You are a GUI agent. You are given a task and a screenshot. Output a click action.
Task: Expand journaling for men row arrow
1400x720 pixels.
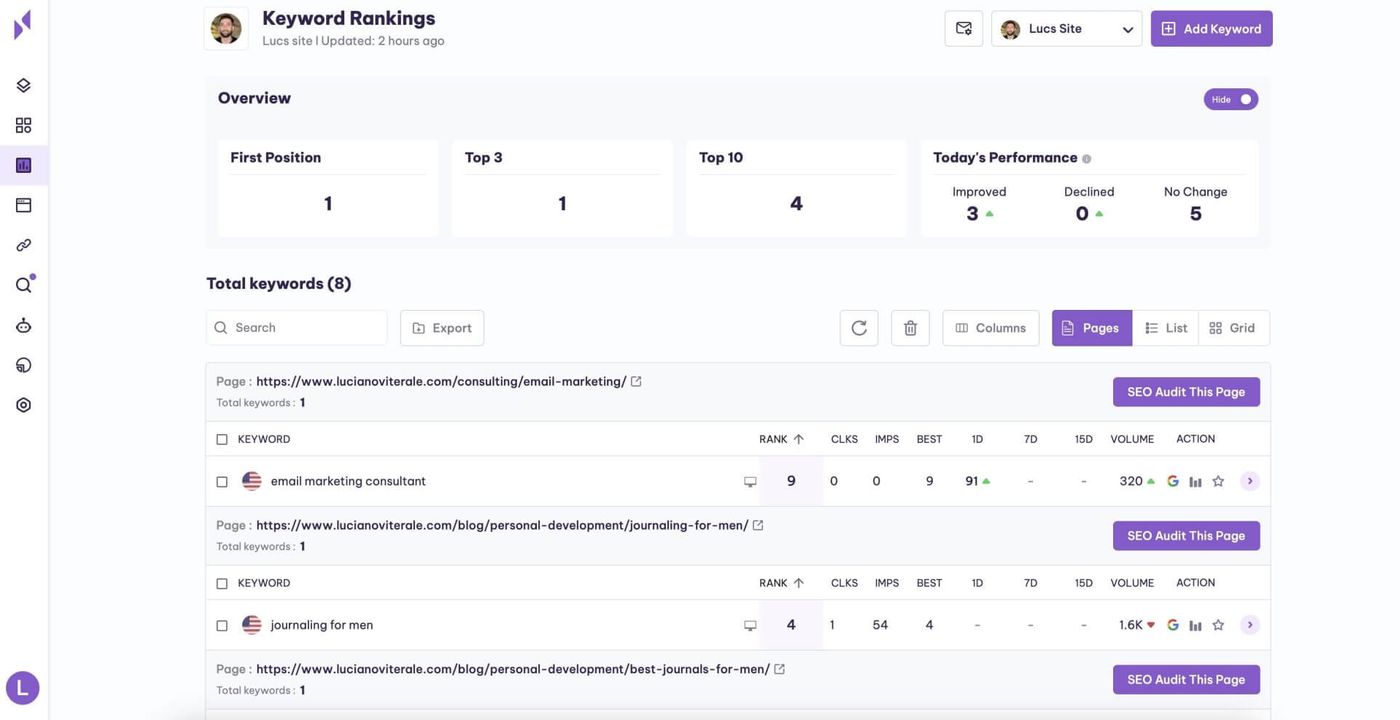[x=1250, y=626]
